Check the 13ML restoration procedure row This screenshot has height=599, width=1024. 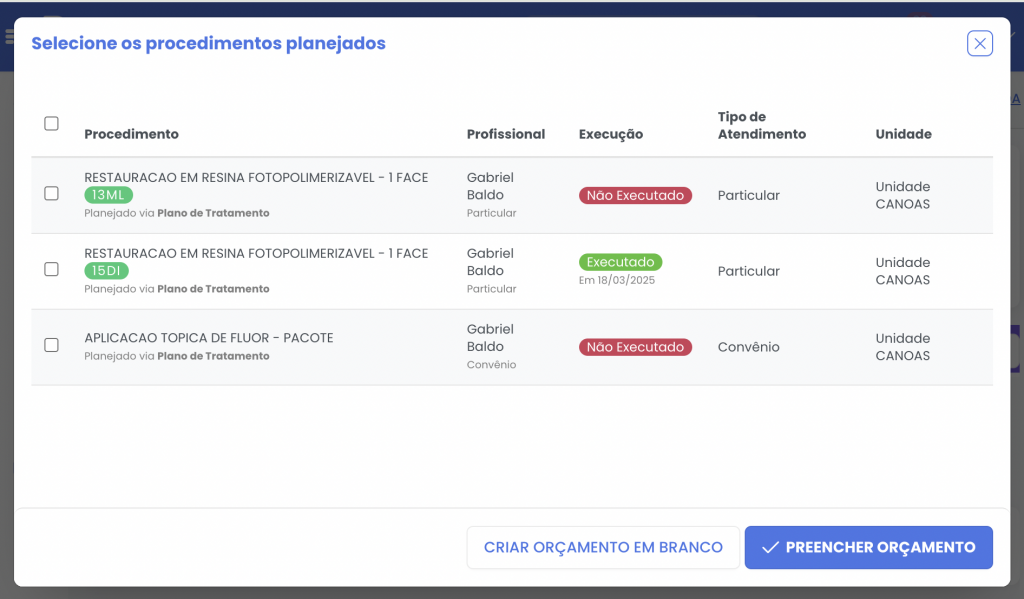coord(52,194)
